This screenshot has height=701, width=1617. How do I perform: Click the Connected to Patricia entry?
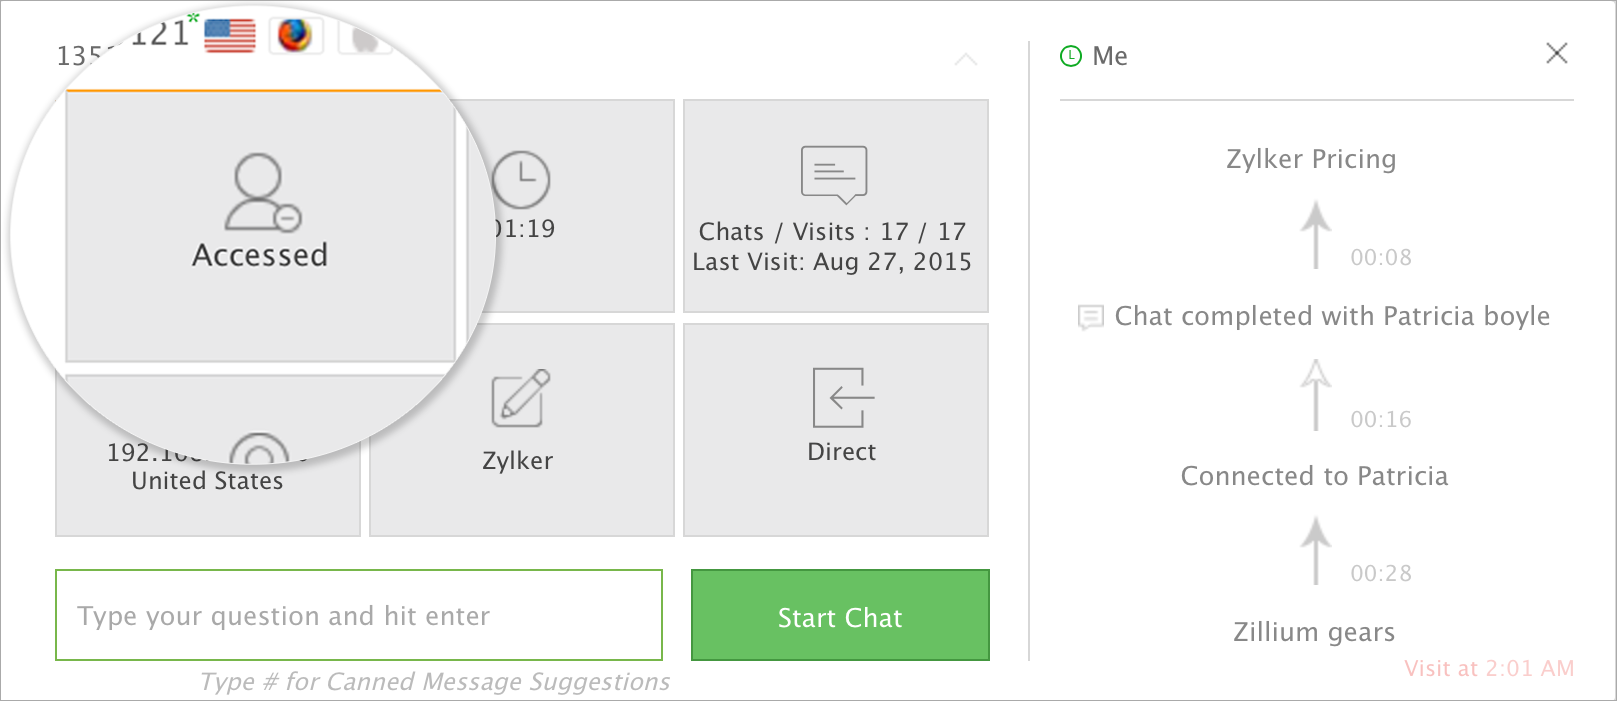click(1314, 476)
